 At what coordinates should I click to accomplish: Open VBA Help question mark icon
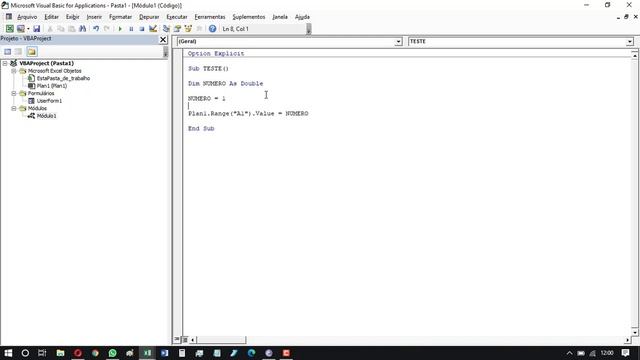tap(212, 29)
